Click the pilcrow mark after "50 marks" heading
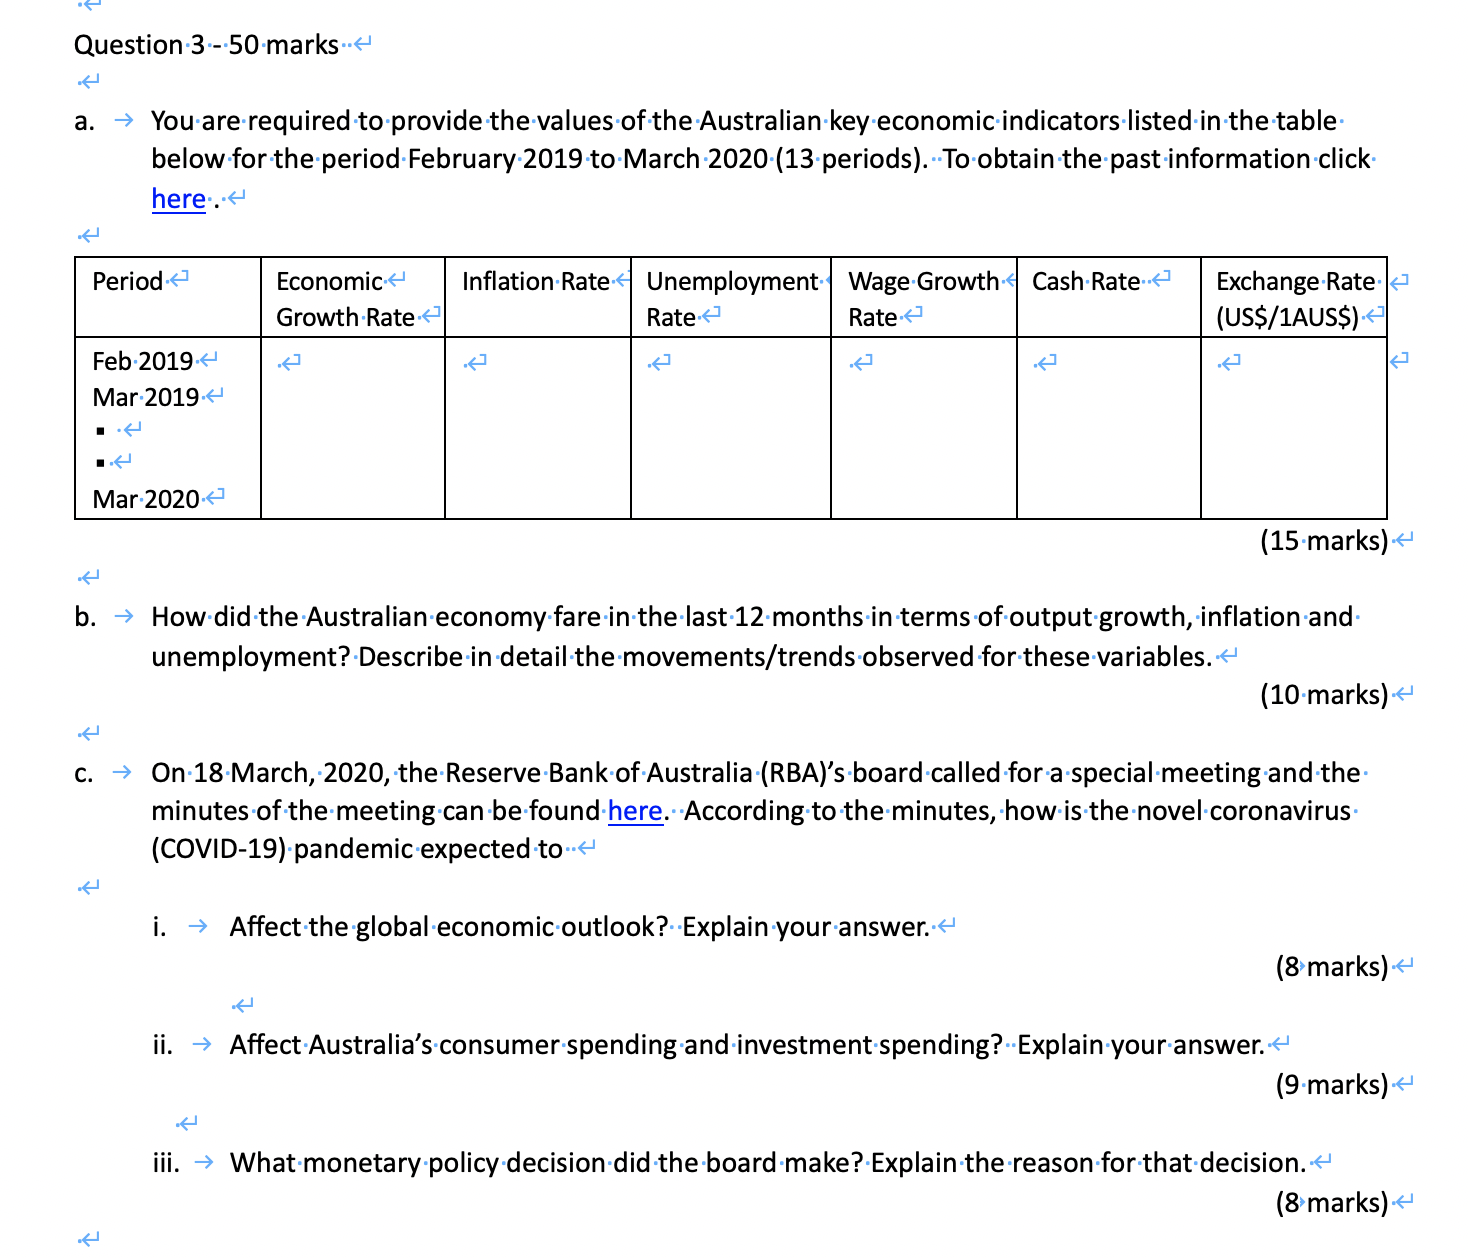1468x1258 pixels. [x=360, y=42]
